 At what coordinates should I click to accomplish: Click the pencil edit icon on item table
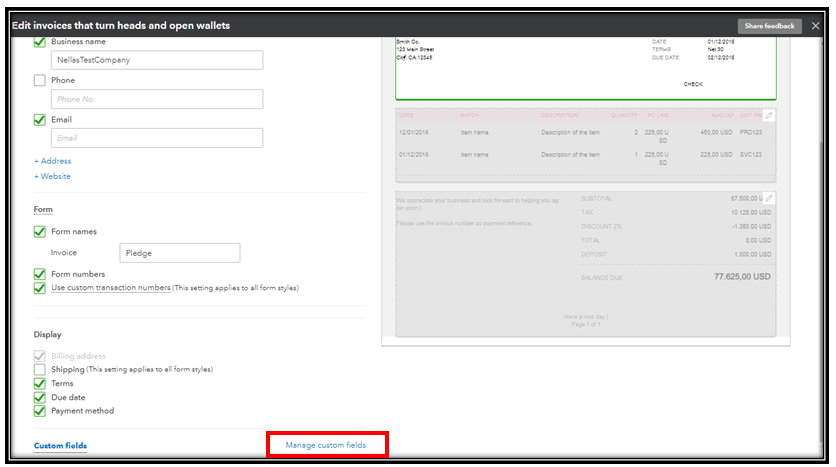pos(768,116)
